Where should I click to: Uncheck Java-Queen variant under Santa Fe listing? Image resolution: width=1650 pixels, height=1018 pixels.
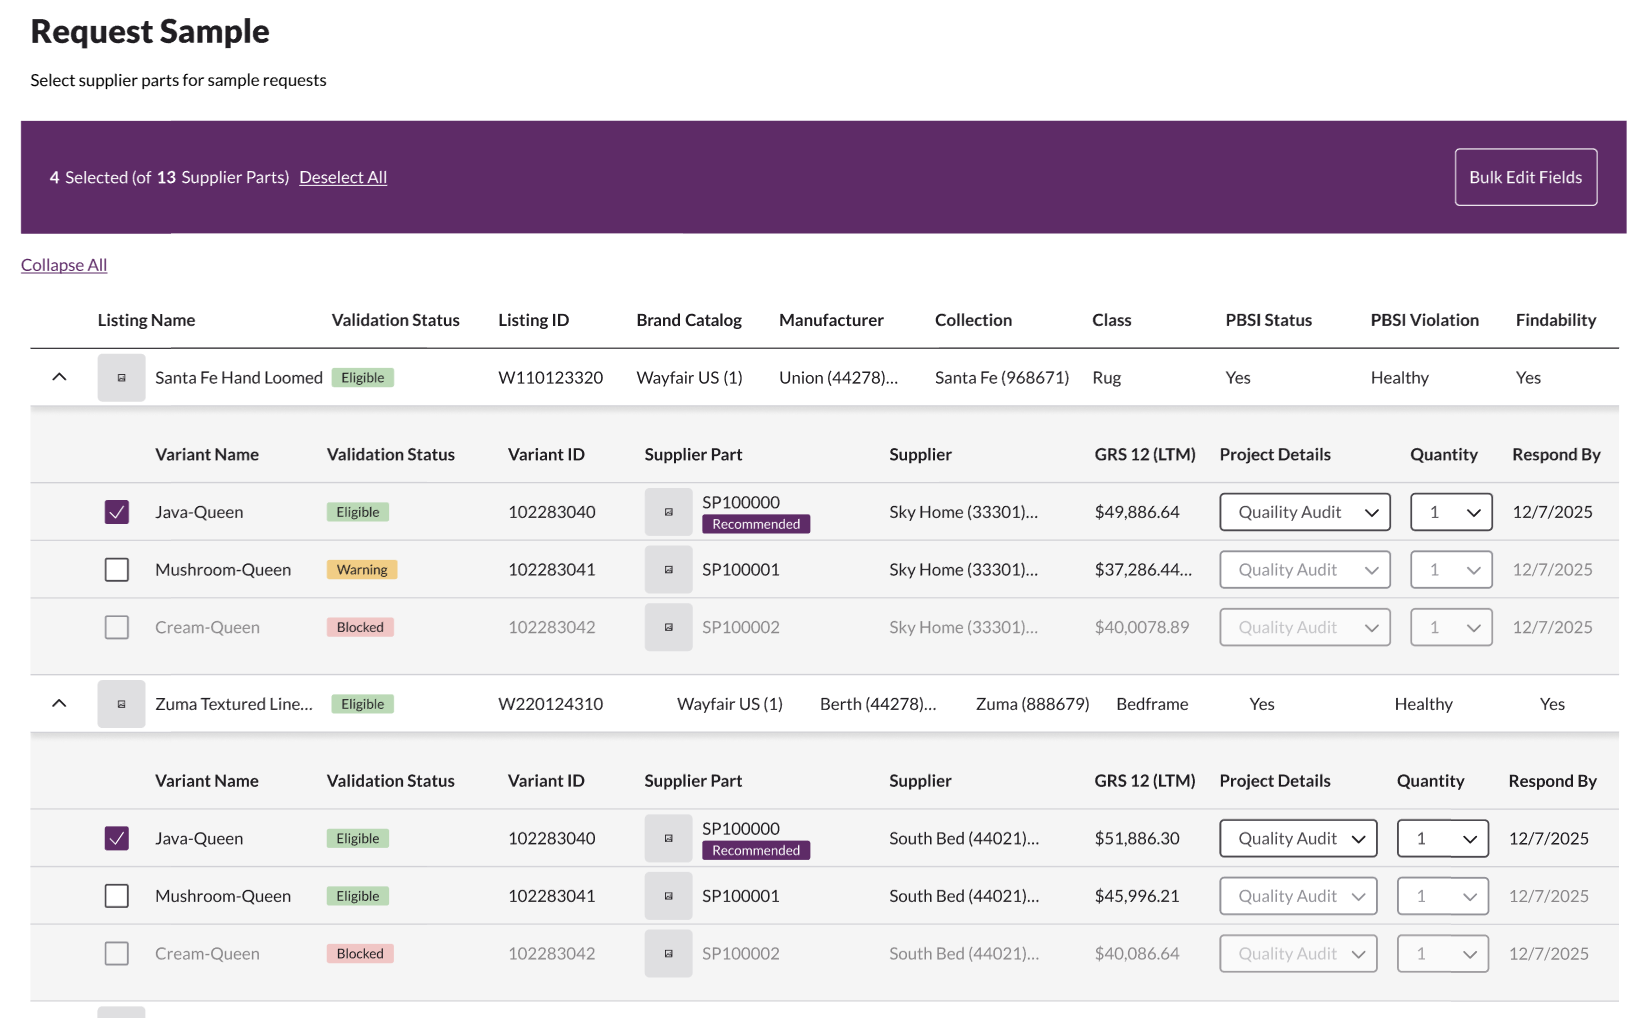click(x=117, y=512)
